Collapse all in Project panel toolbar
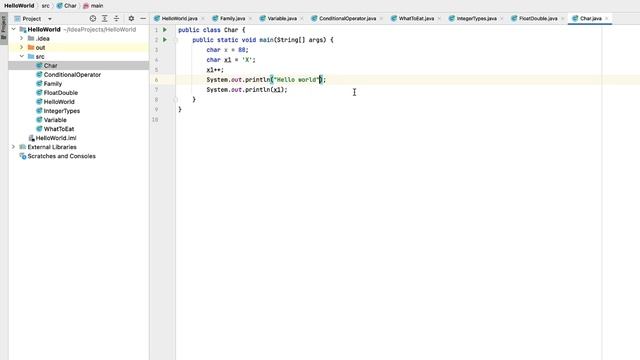Image resolution: width=640 pixels, height=360 pixels. (x=116, y=18)
